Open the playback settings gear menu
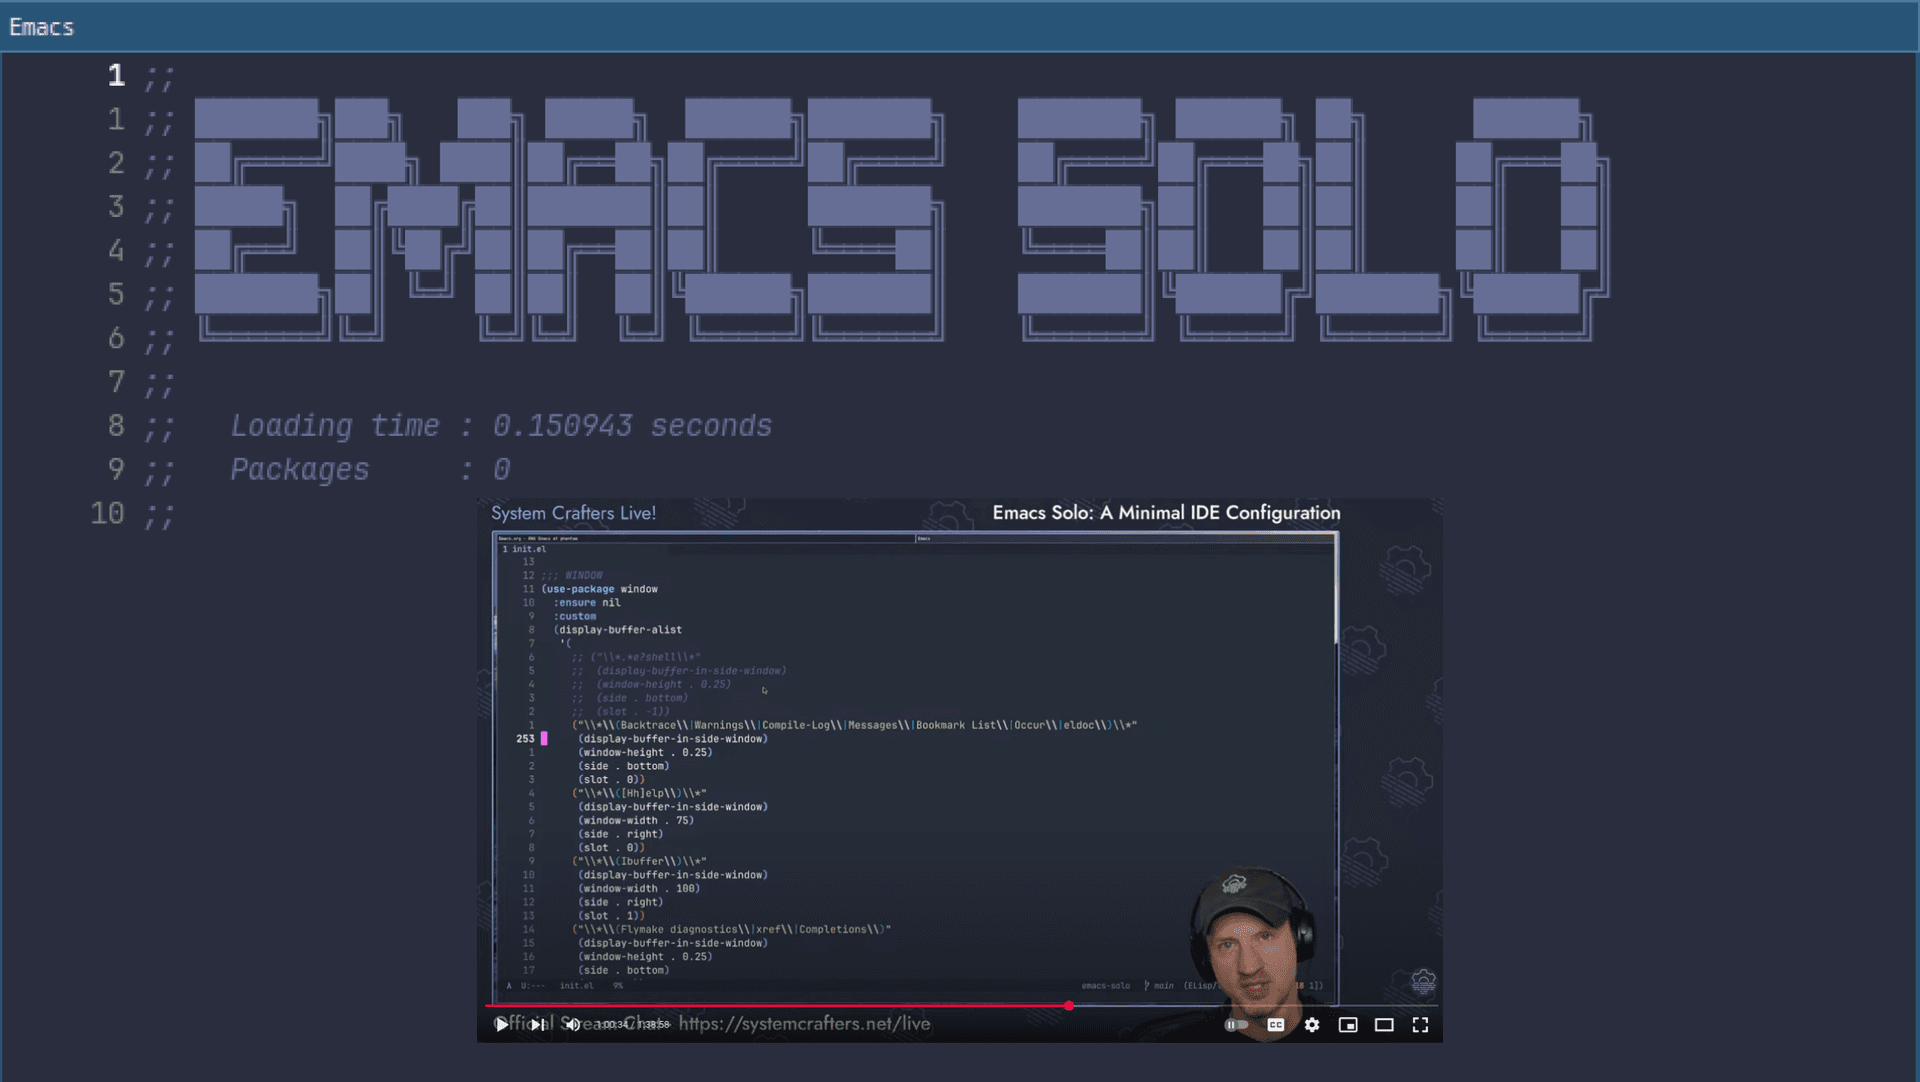This screenshot has height=1082, width=1920. 1312,1024
